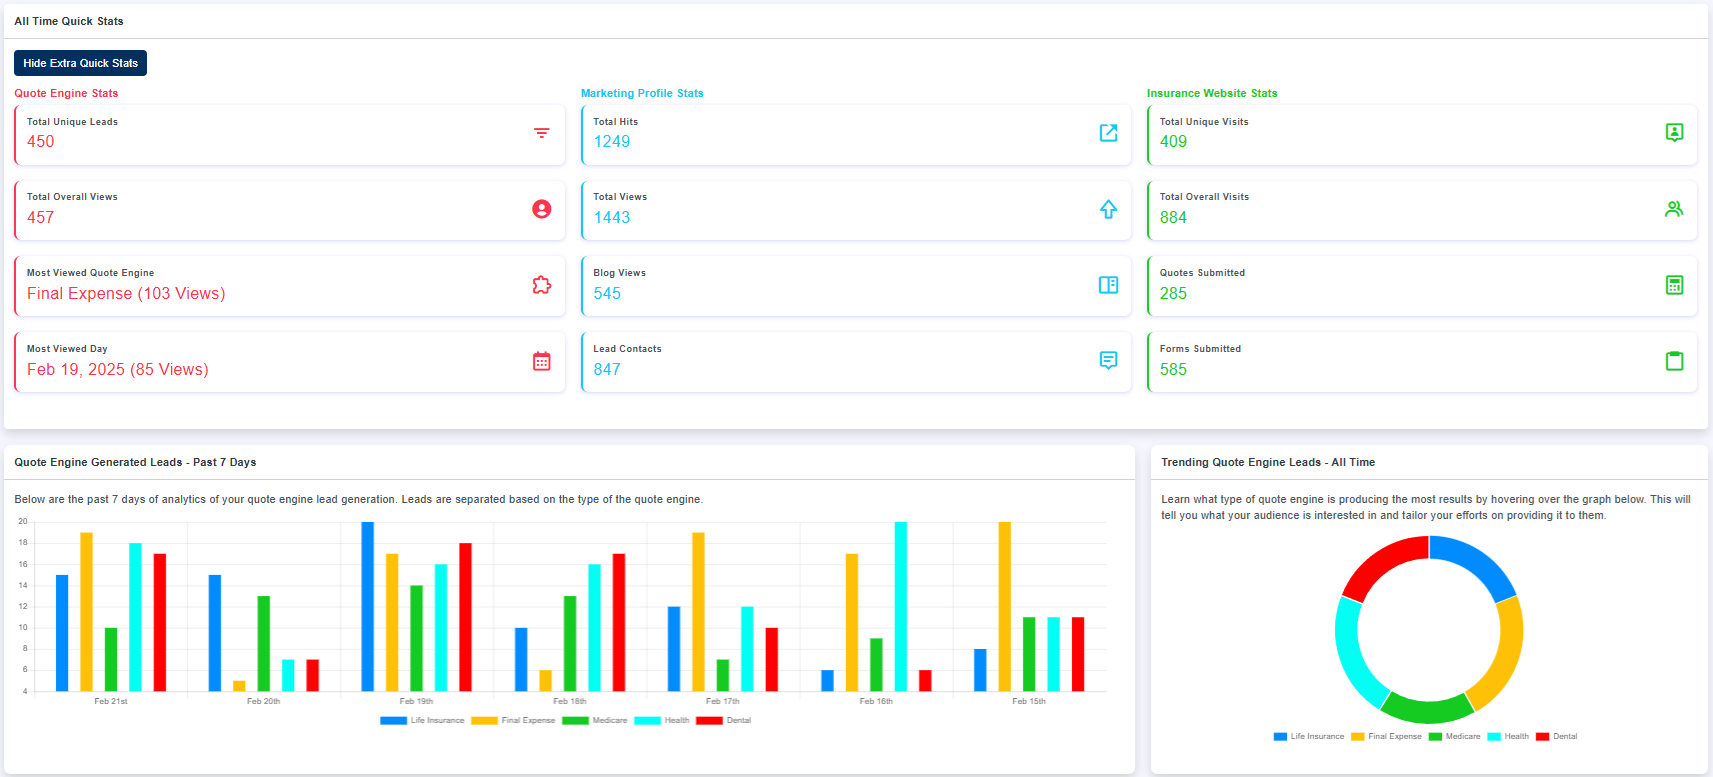Click the up arrow icon in Total Views card
Image resolution: width=1713 pixels, height=777 pixels.
click(1108, 209)
